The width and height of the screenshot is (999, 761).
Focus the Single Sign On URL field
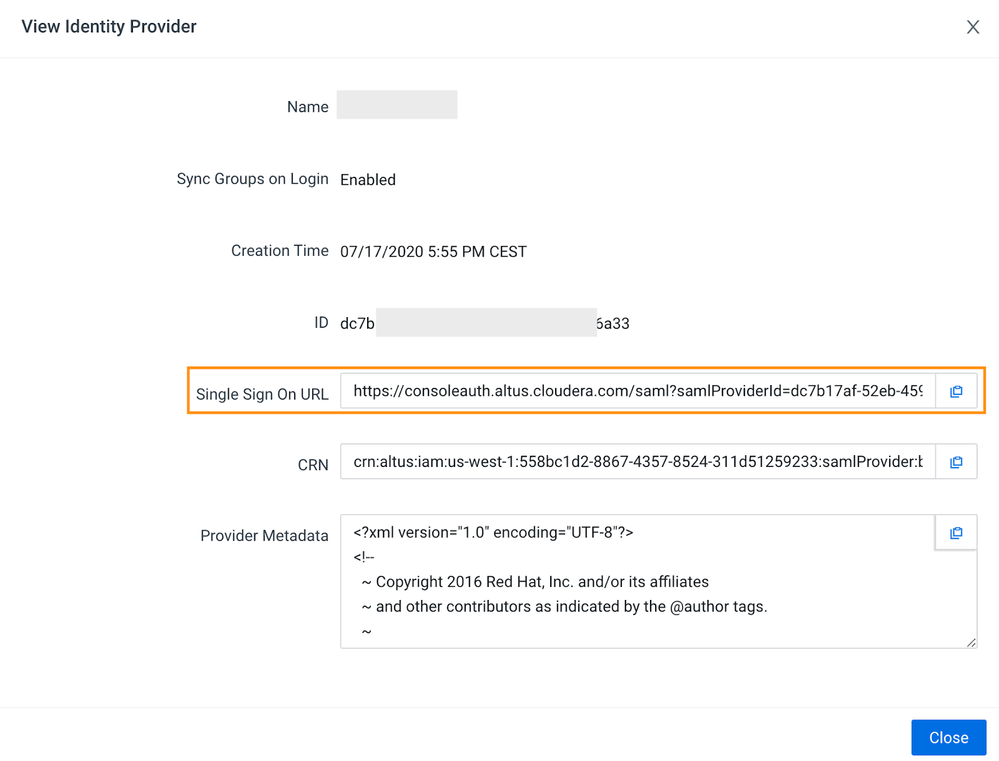coord(638,391)
